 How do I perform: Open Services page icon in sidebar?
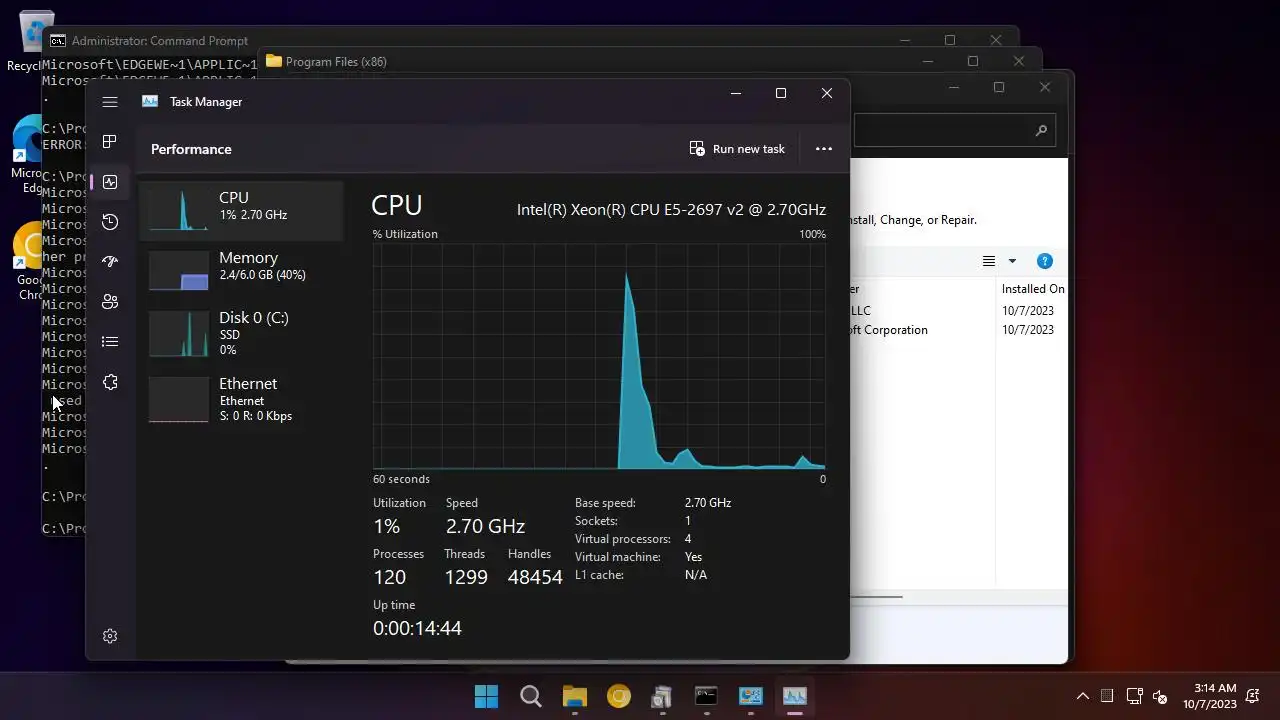click(x=110, y=382)
